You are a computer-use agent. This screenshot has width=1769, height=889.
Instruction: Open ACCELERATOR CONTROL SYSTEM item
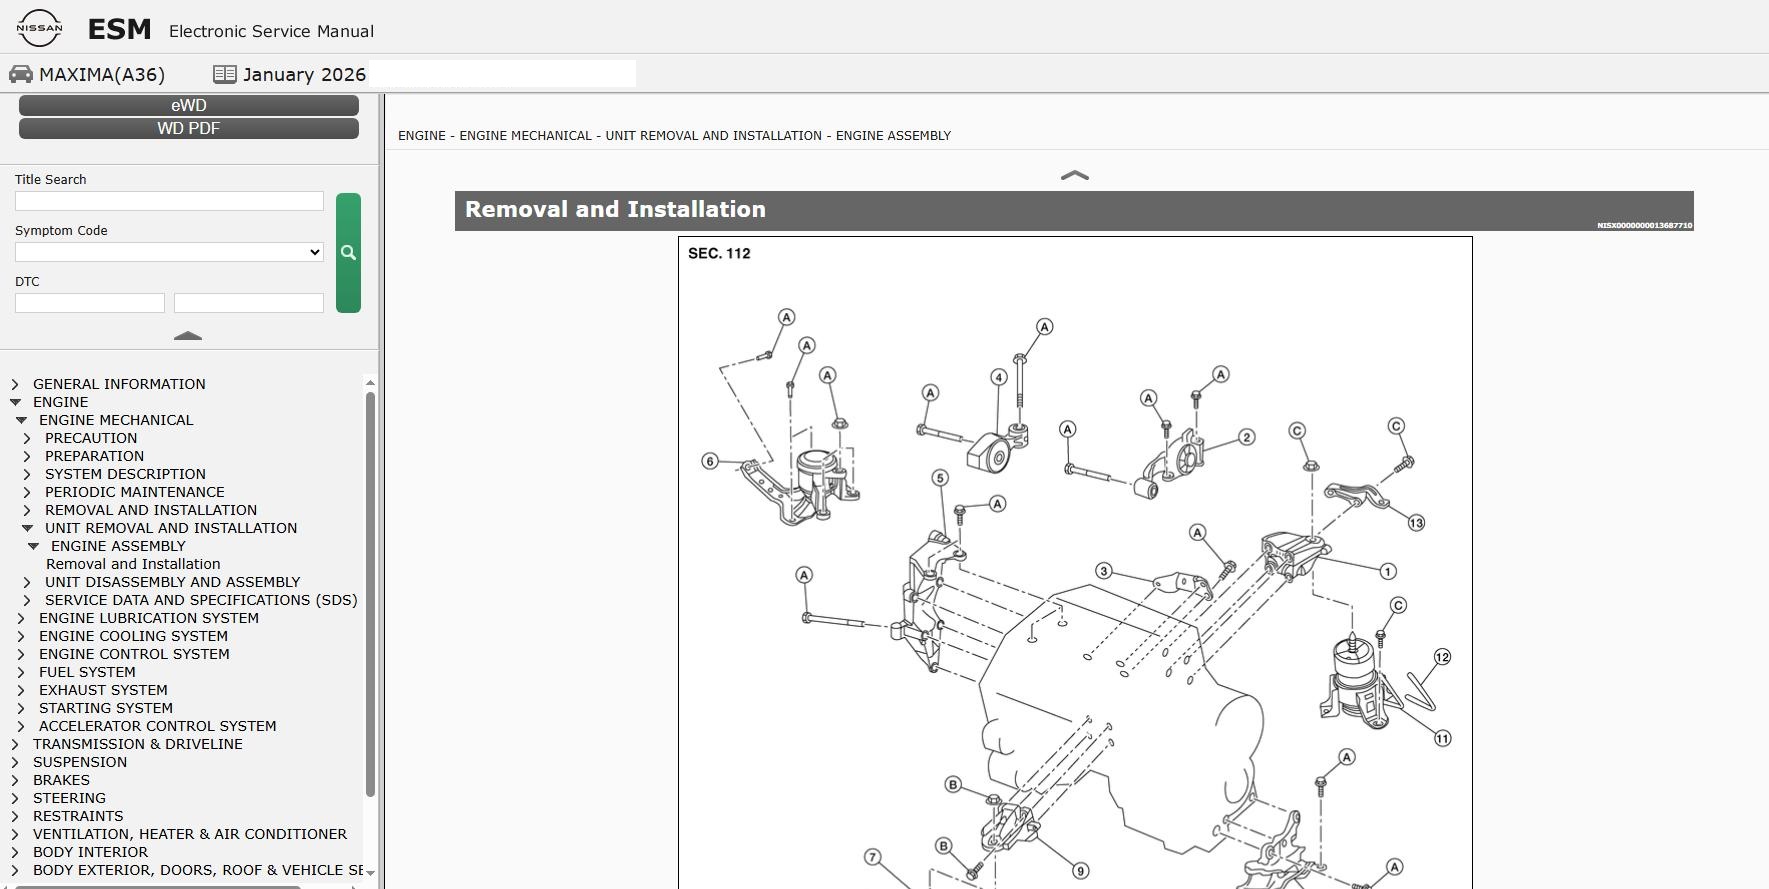(x=158, y=726)
